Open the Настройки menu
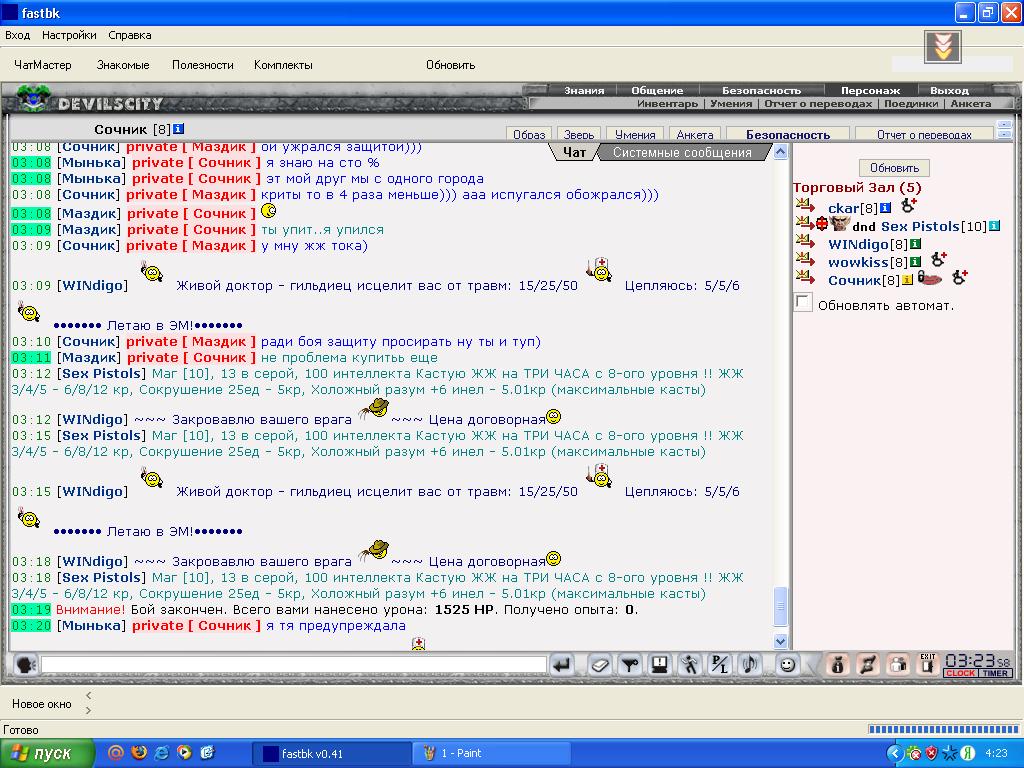The height and width of the screenshot is (768, 1024). pos(69,35)
